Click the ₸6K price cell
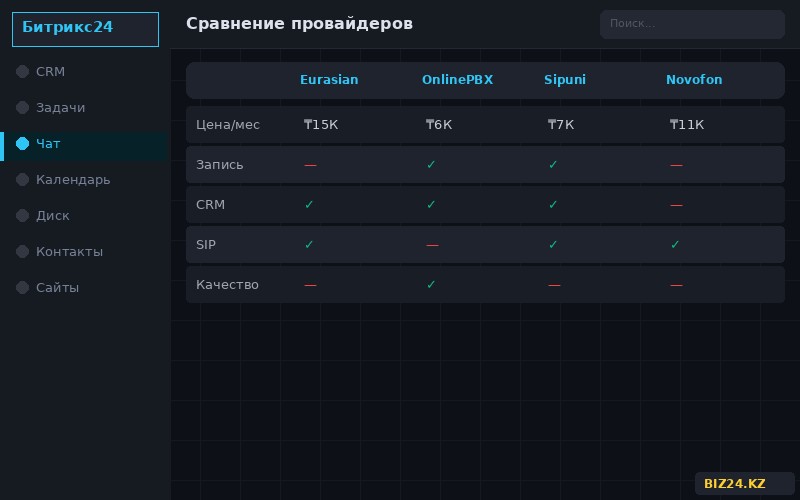This screenshot has height=500, width=800. (439, 124)
